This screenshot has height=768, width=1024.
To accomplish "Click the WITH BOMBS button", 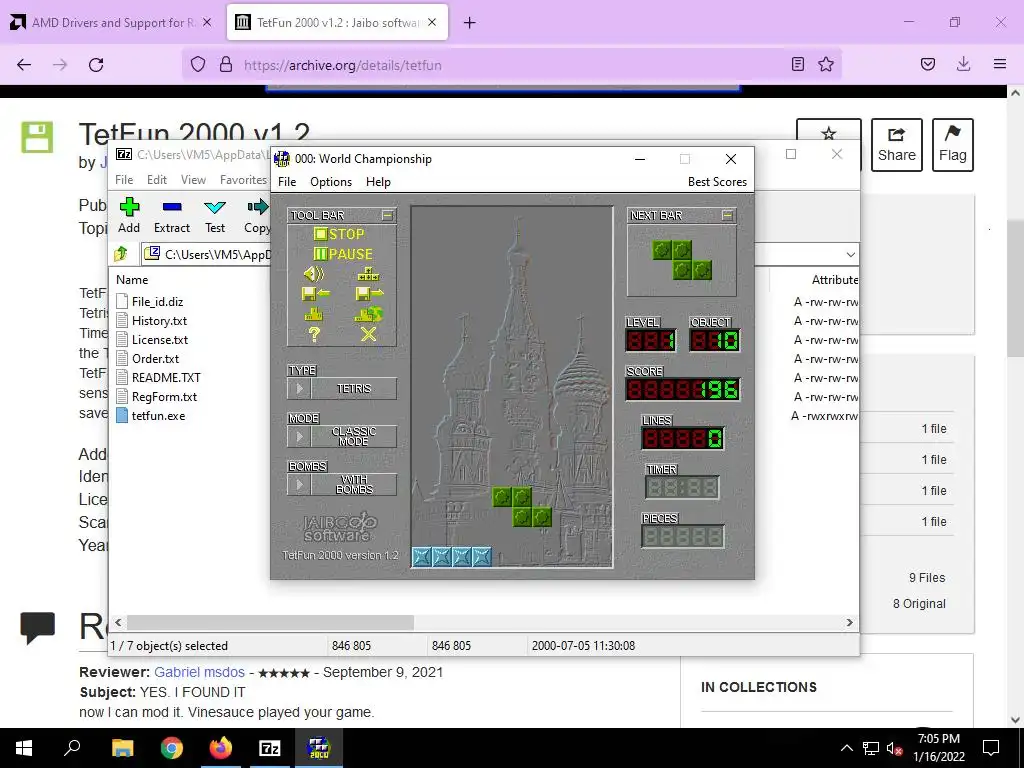I will coord(354,485).
